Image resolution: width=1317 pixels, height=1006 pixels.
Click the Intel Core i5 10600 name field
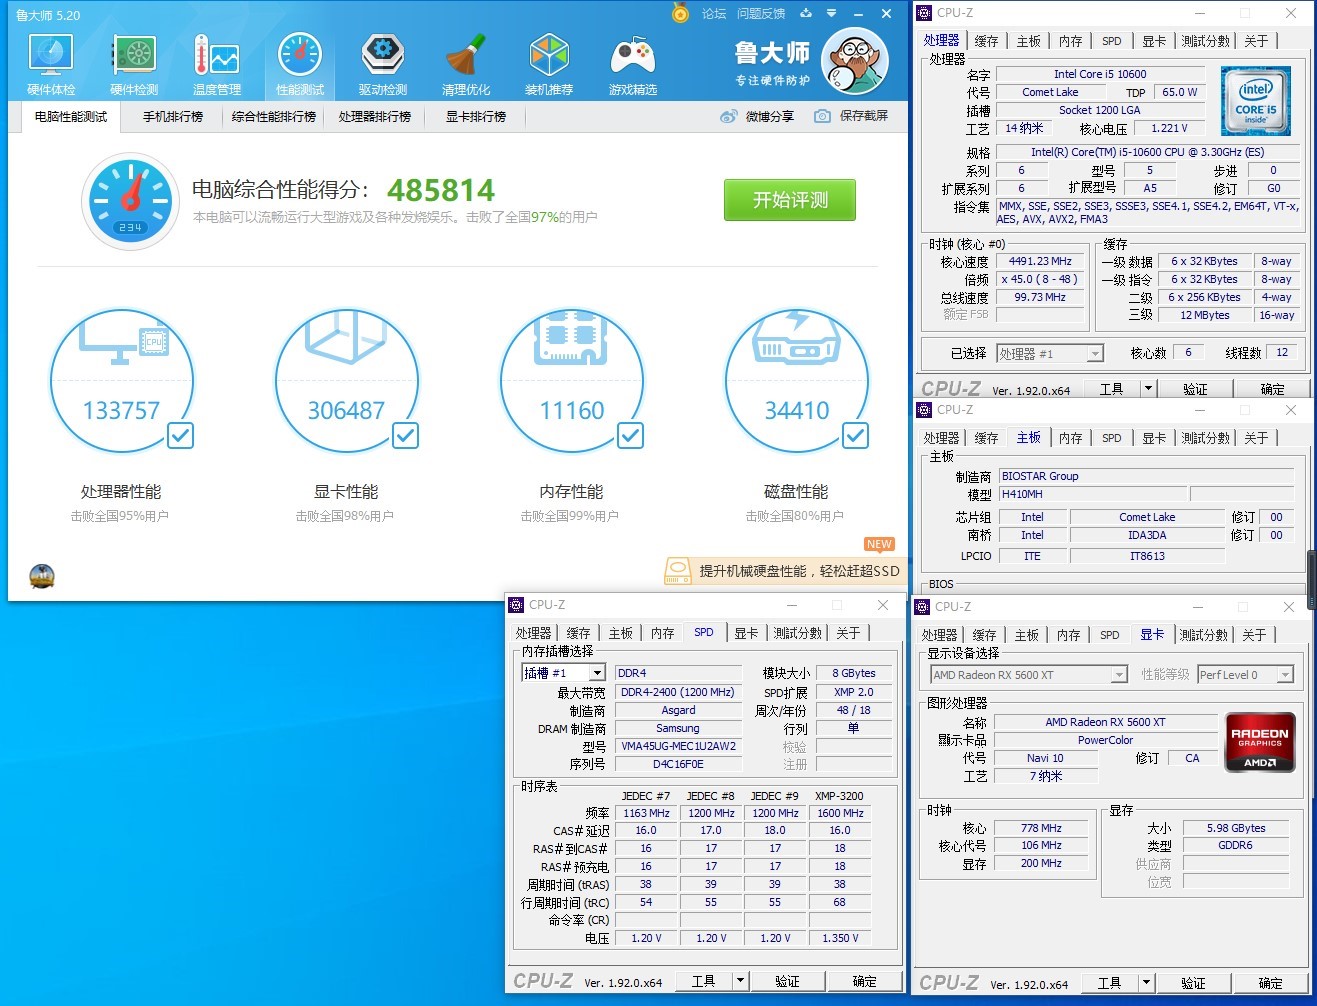[1100, 74]
